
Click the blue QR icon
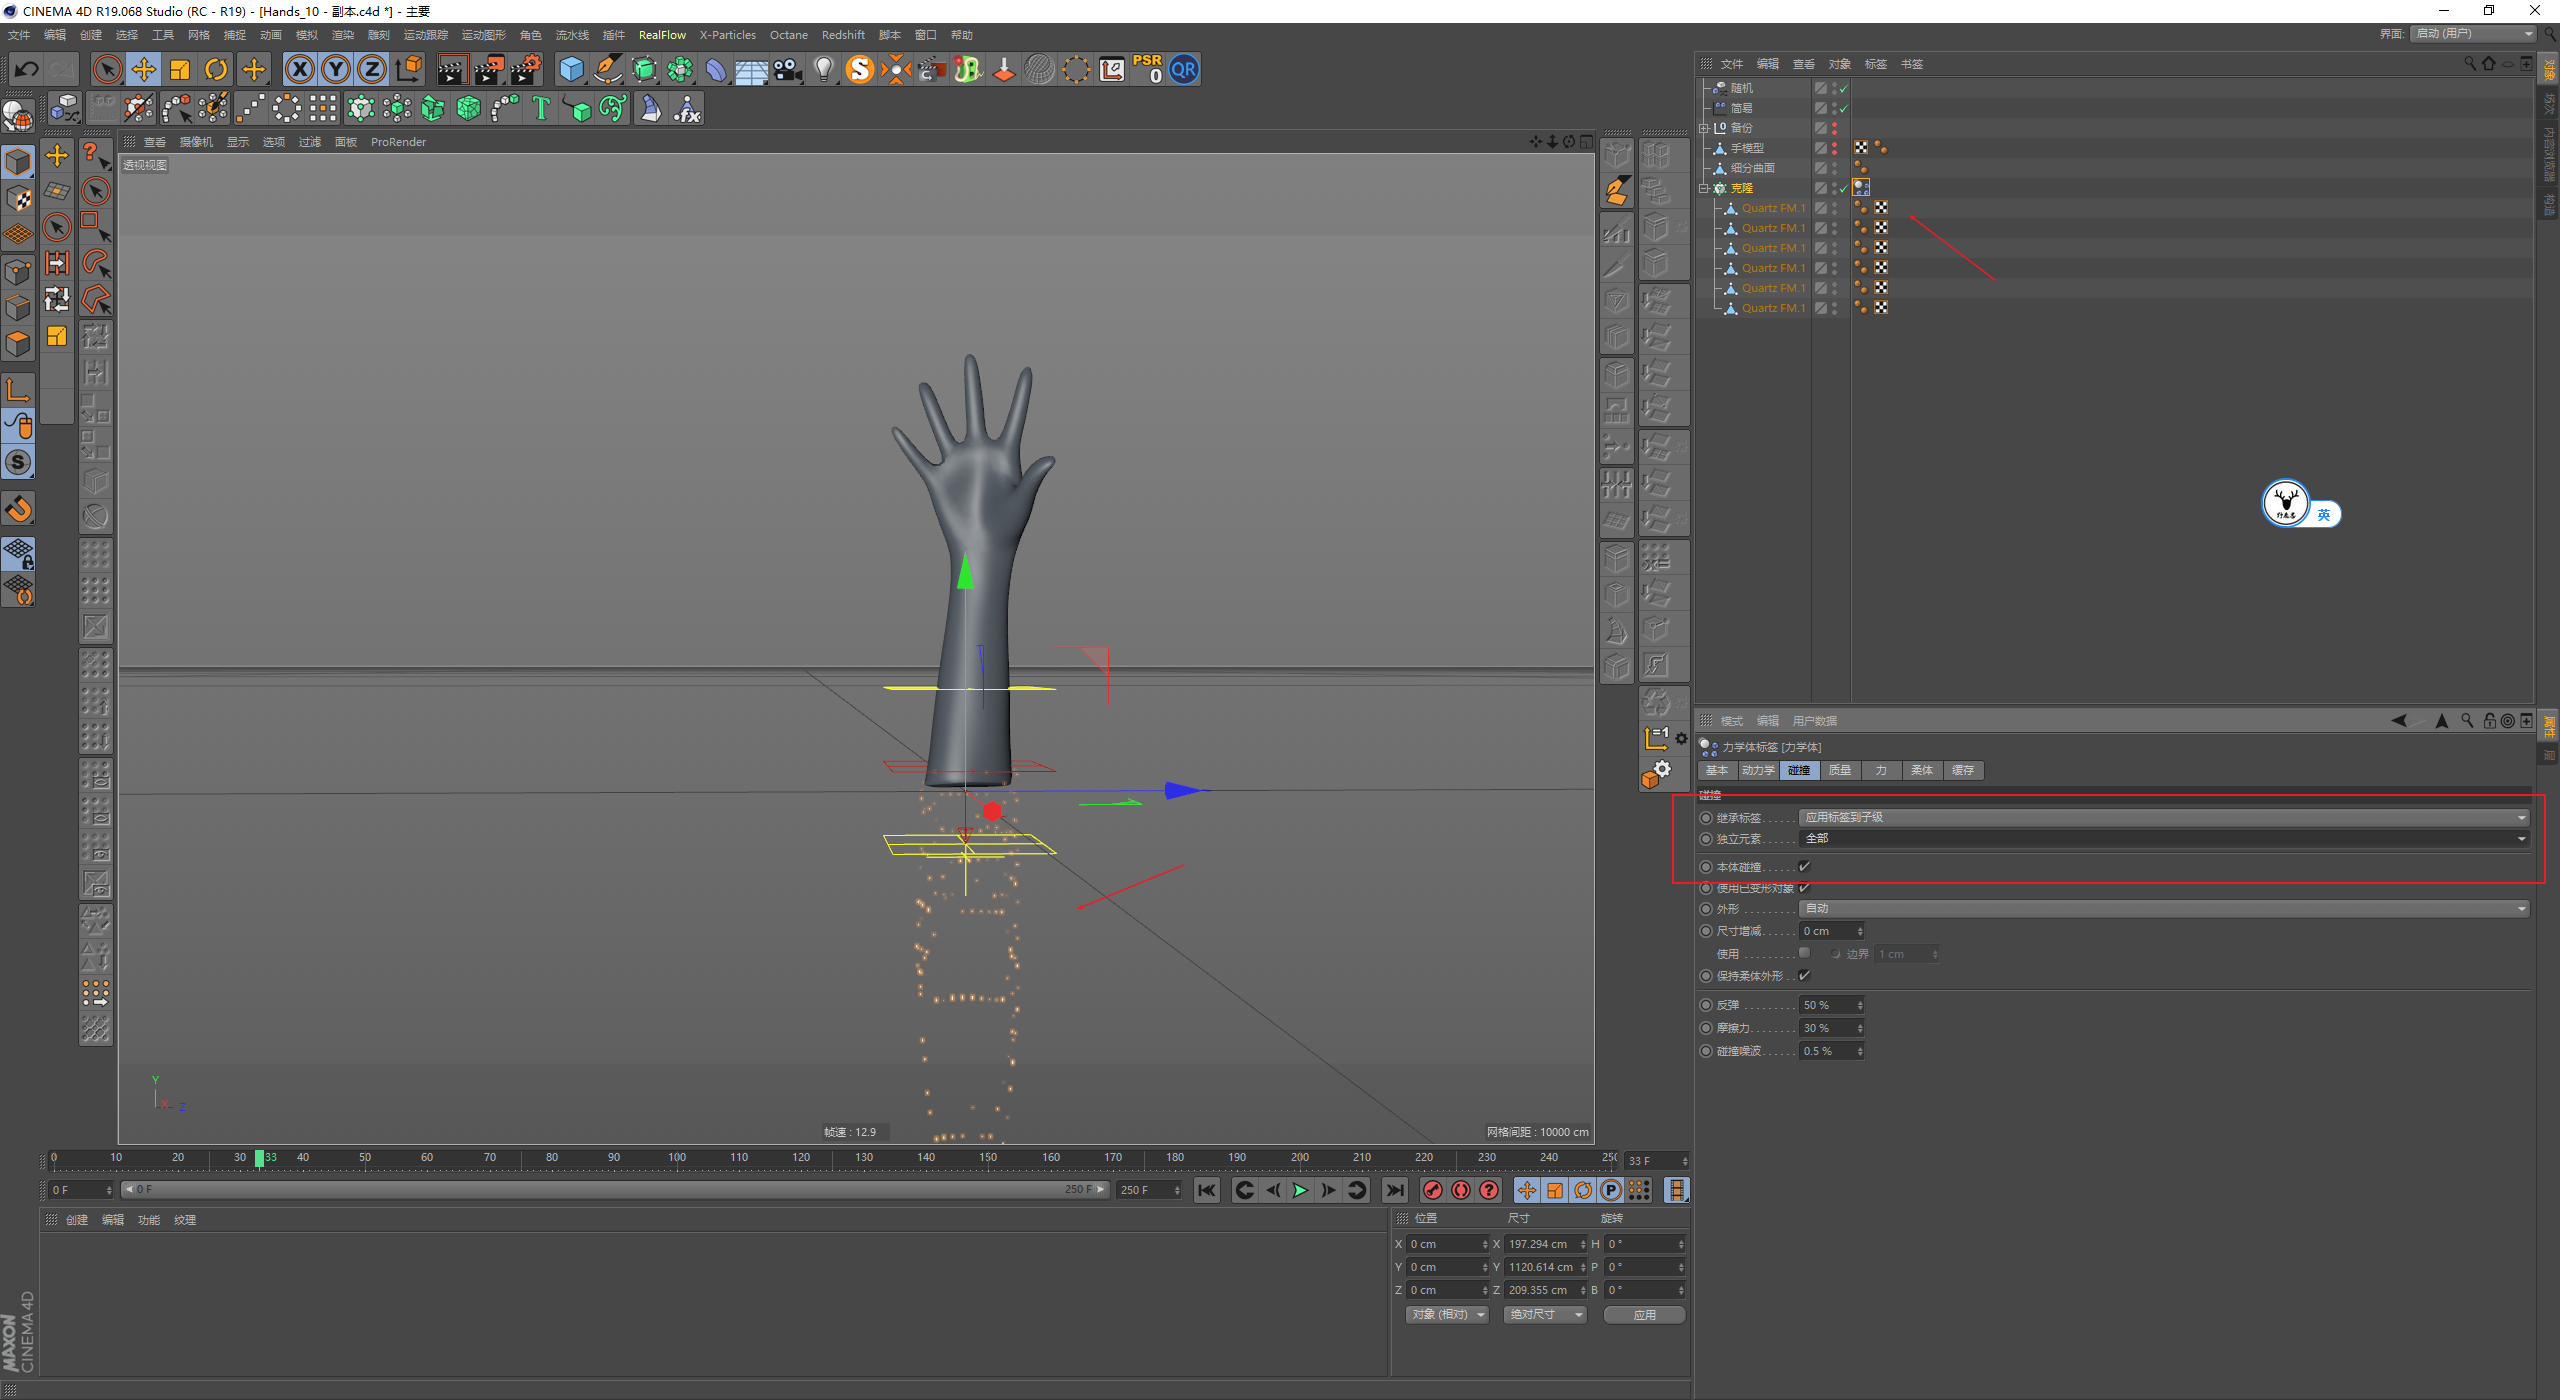[x=1184, y=69]
